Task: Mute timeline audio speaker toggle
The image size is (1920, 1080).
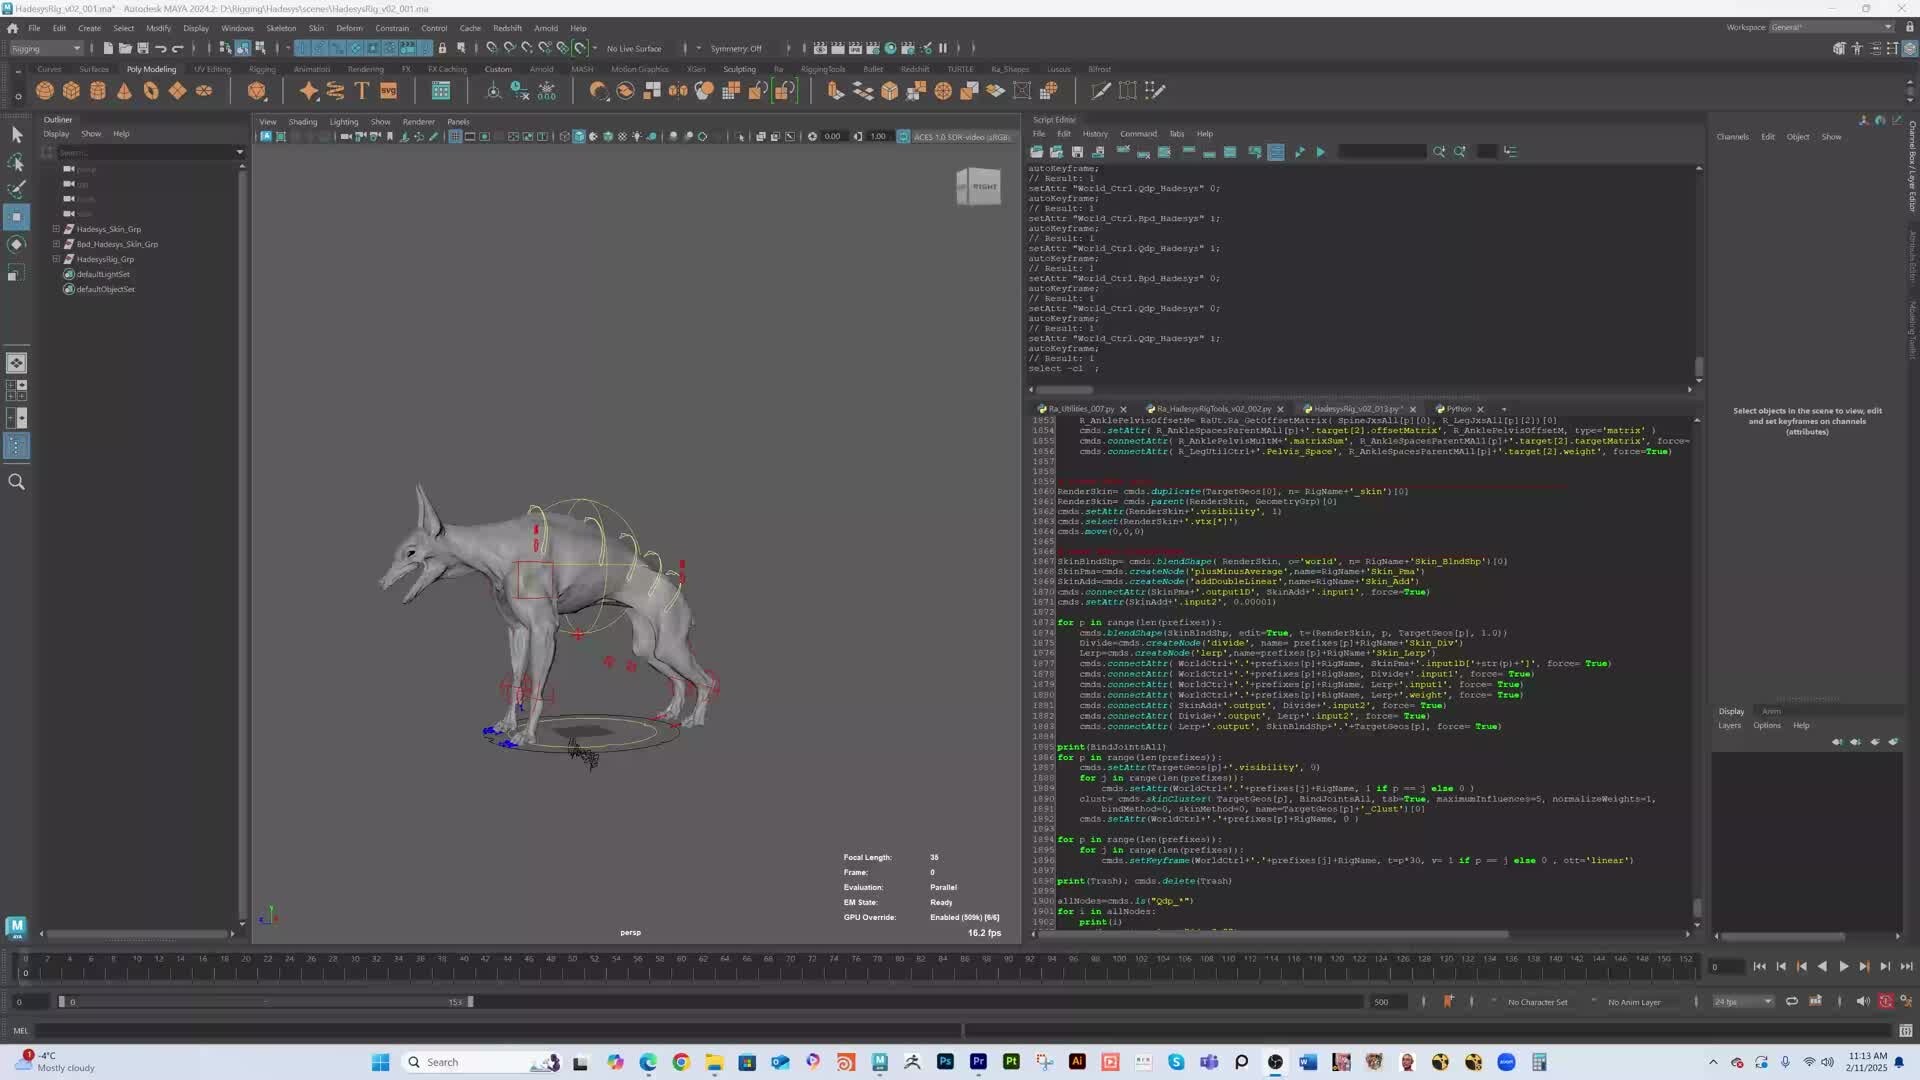Action: click(x=1862, y=1001)
